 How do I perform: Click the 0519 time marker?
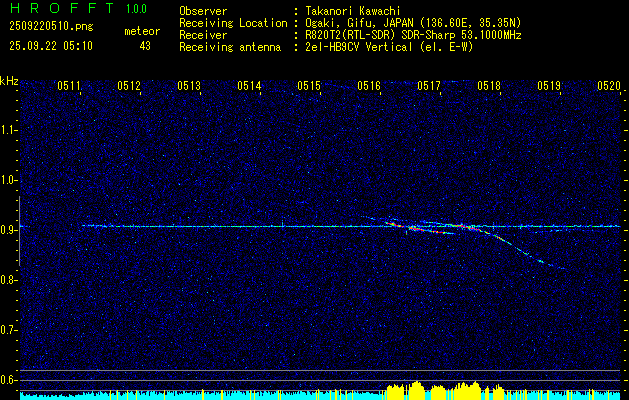549,85
